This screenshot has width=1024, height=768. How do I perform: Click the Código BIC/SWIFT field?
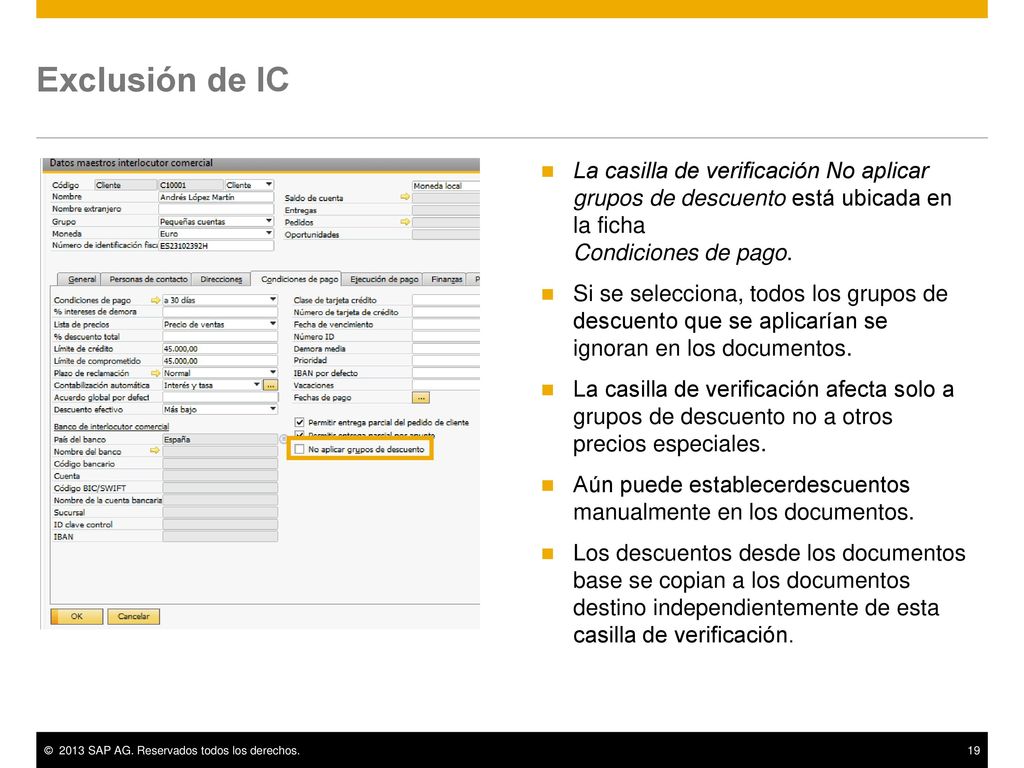[220, 488]
